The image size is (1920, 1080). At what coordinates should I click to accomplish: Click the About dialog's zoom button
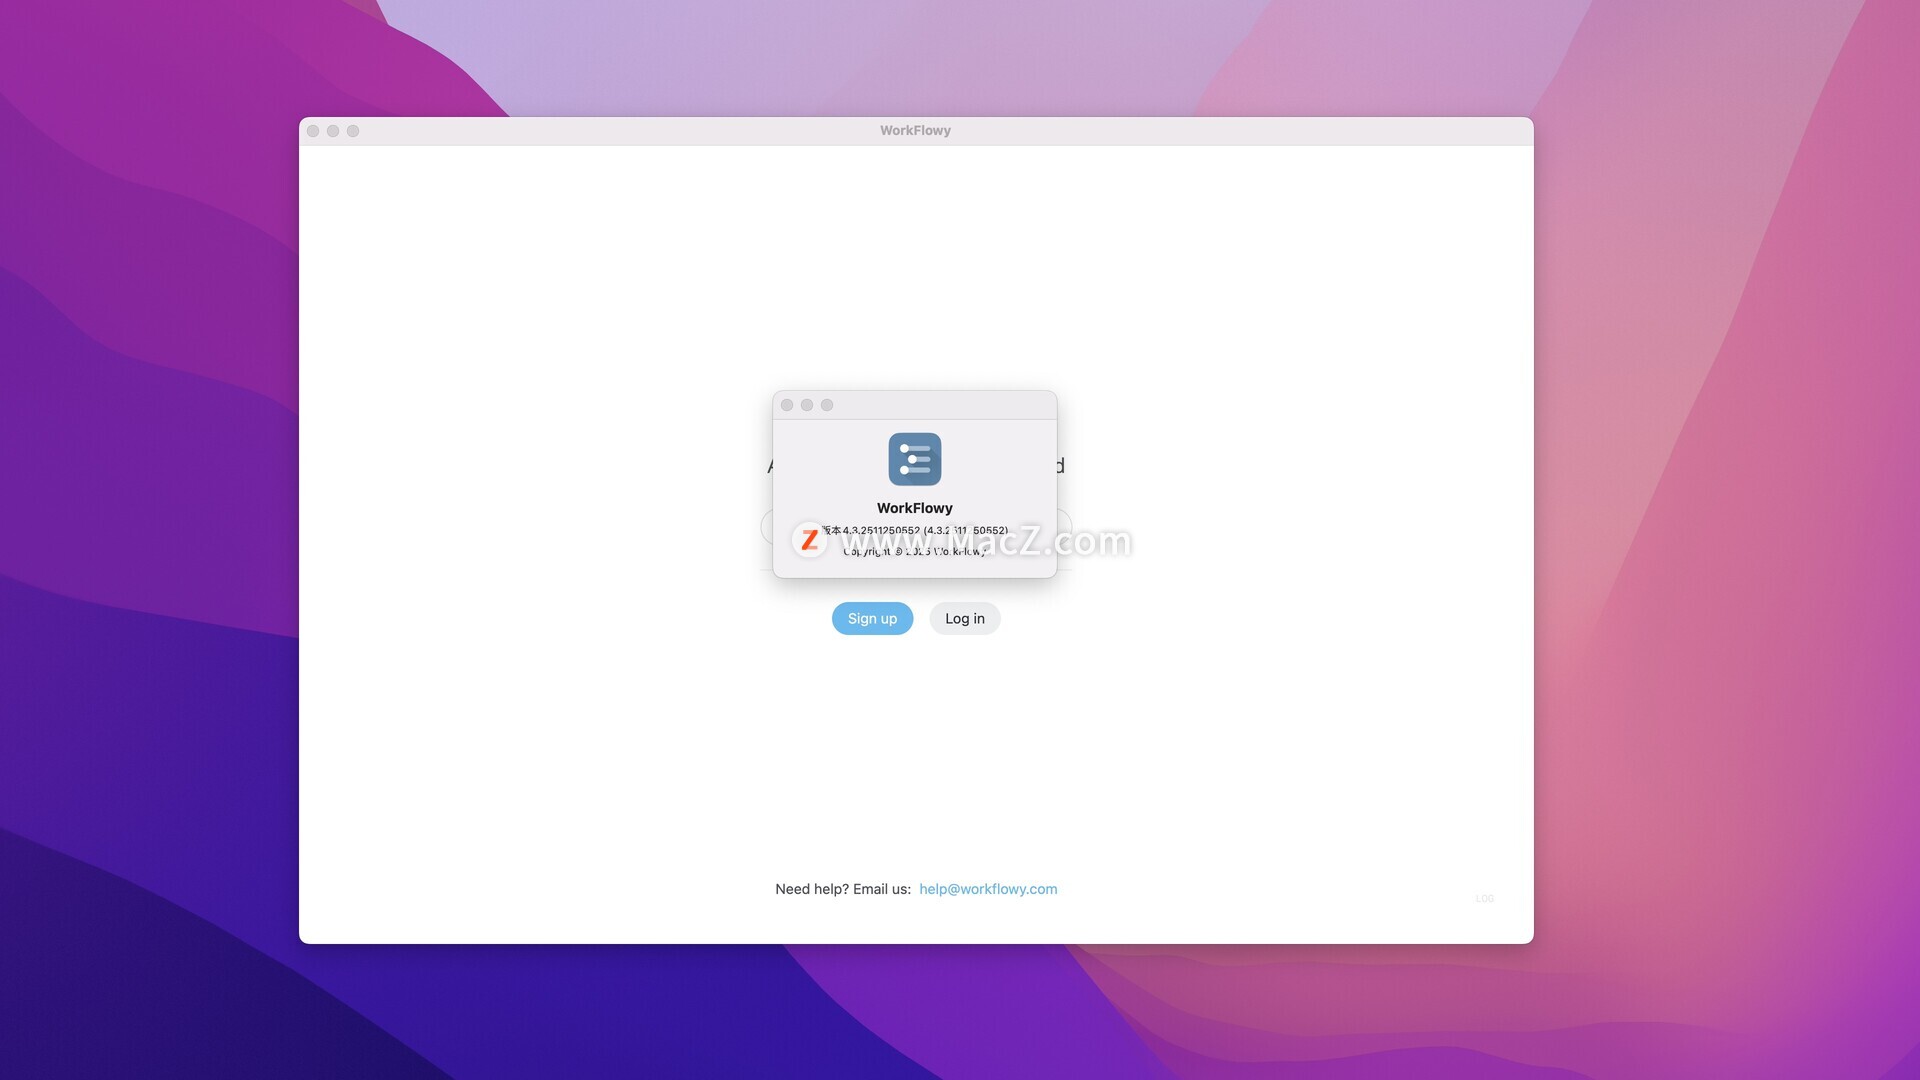point(827,405)
